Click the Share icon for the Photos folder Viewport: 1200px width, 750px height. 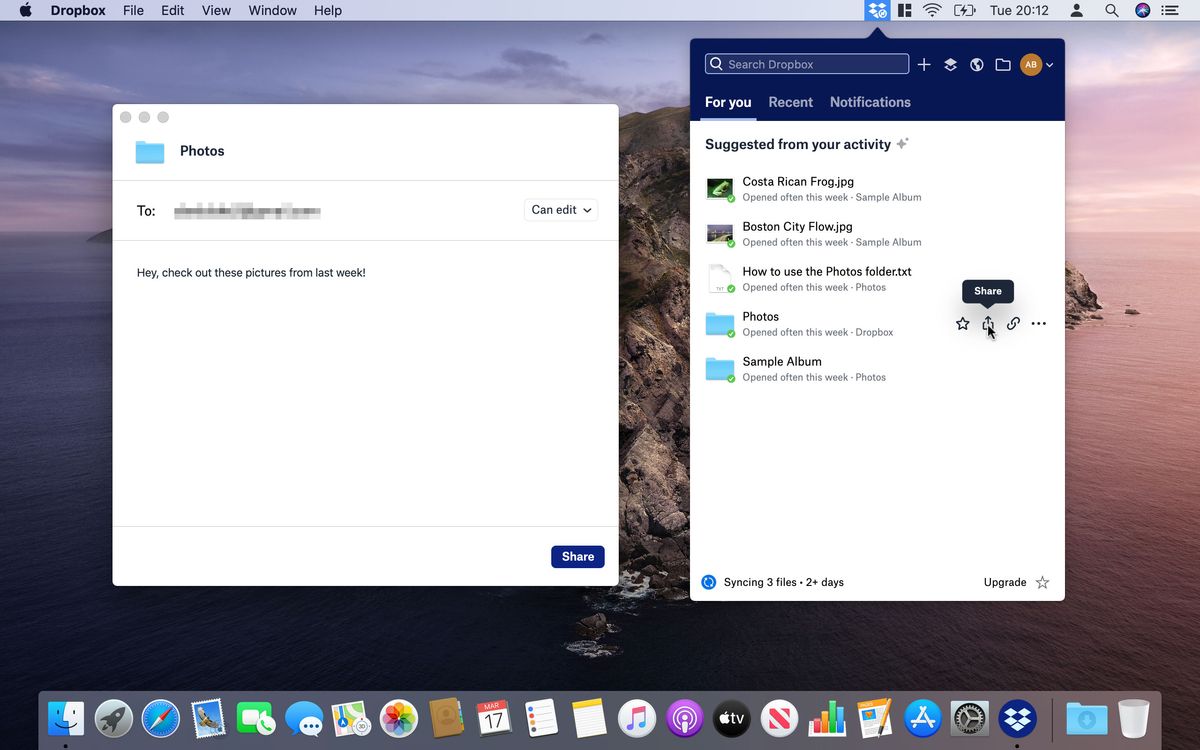coord(988,323)
